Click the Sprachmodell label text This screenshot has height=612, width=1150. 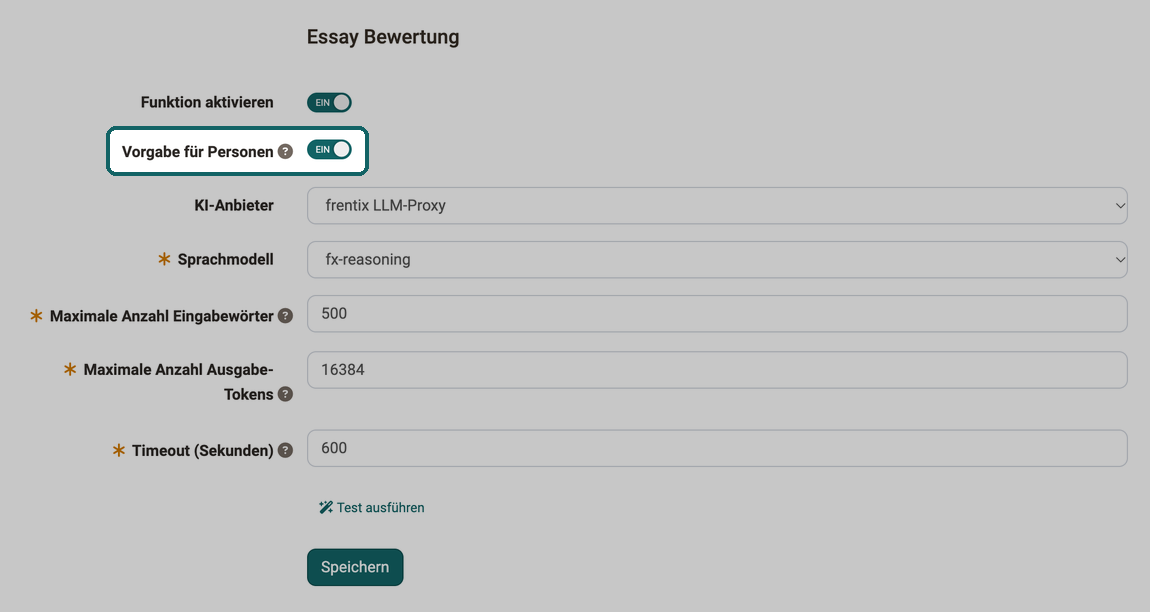(x=225, y=260)
